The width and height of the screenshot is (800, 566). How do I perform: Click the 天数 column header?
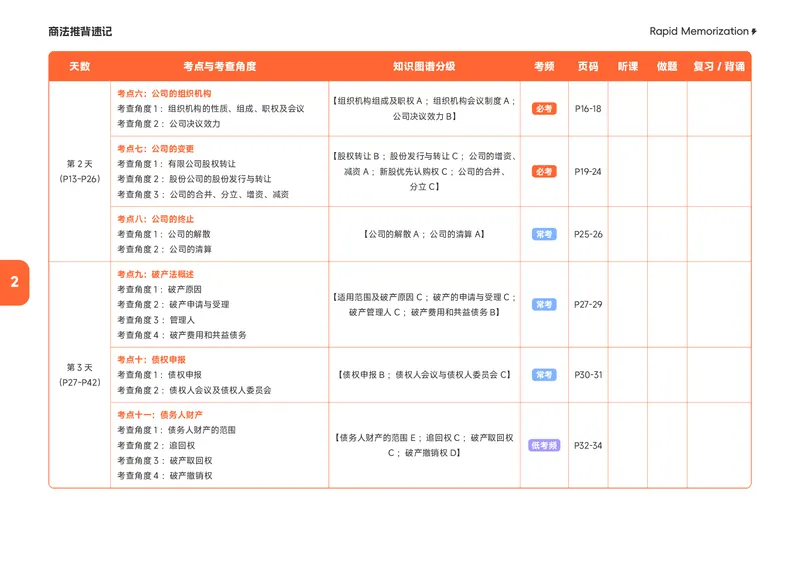click(x=80, y=66)
